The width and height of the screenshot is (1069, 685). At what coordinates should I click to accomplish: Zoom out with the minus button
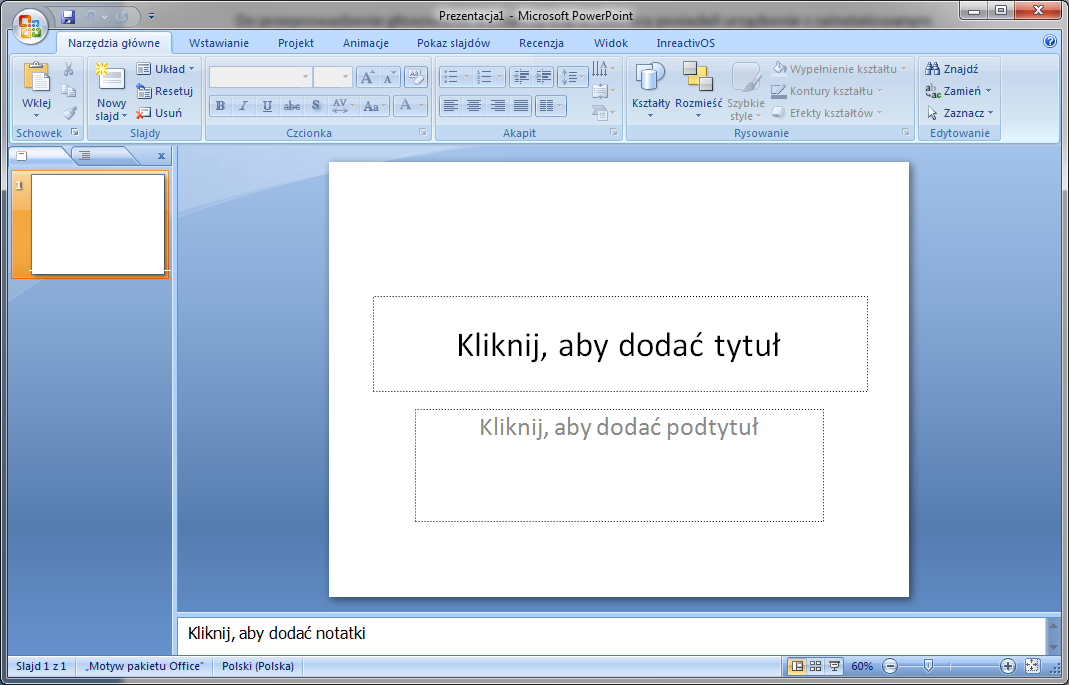(x=890, y=666)
